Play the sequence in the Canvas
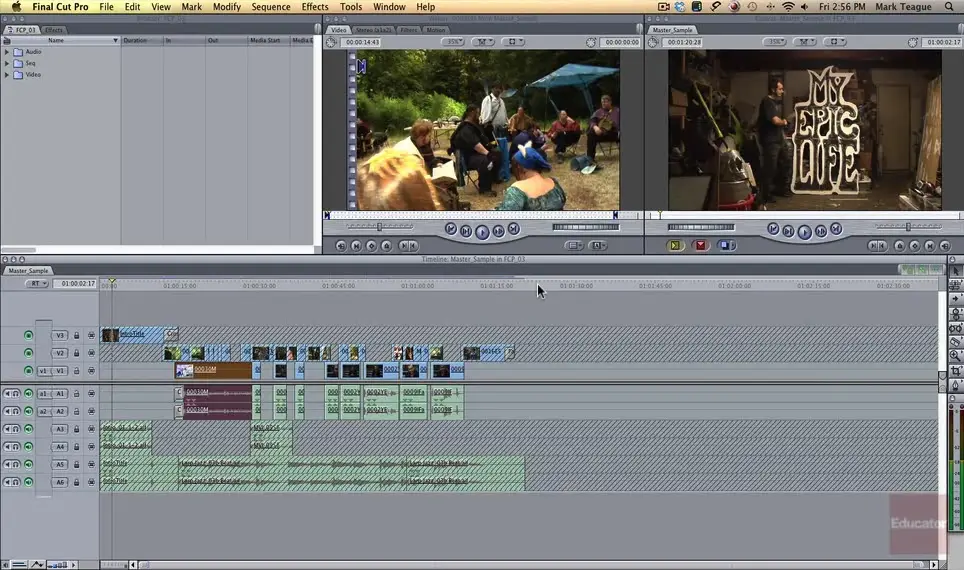Screen dimensions: 964x570 [804, 232]
